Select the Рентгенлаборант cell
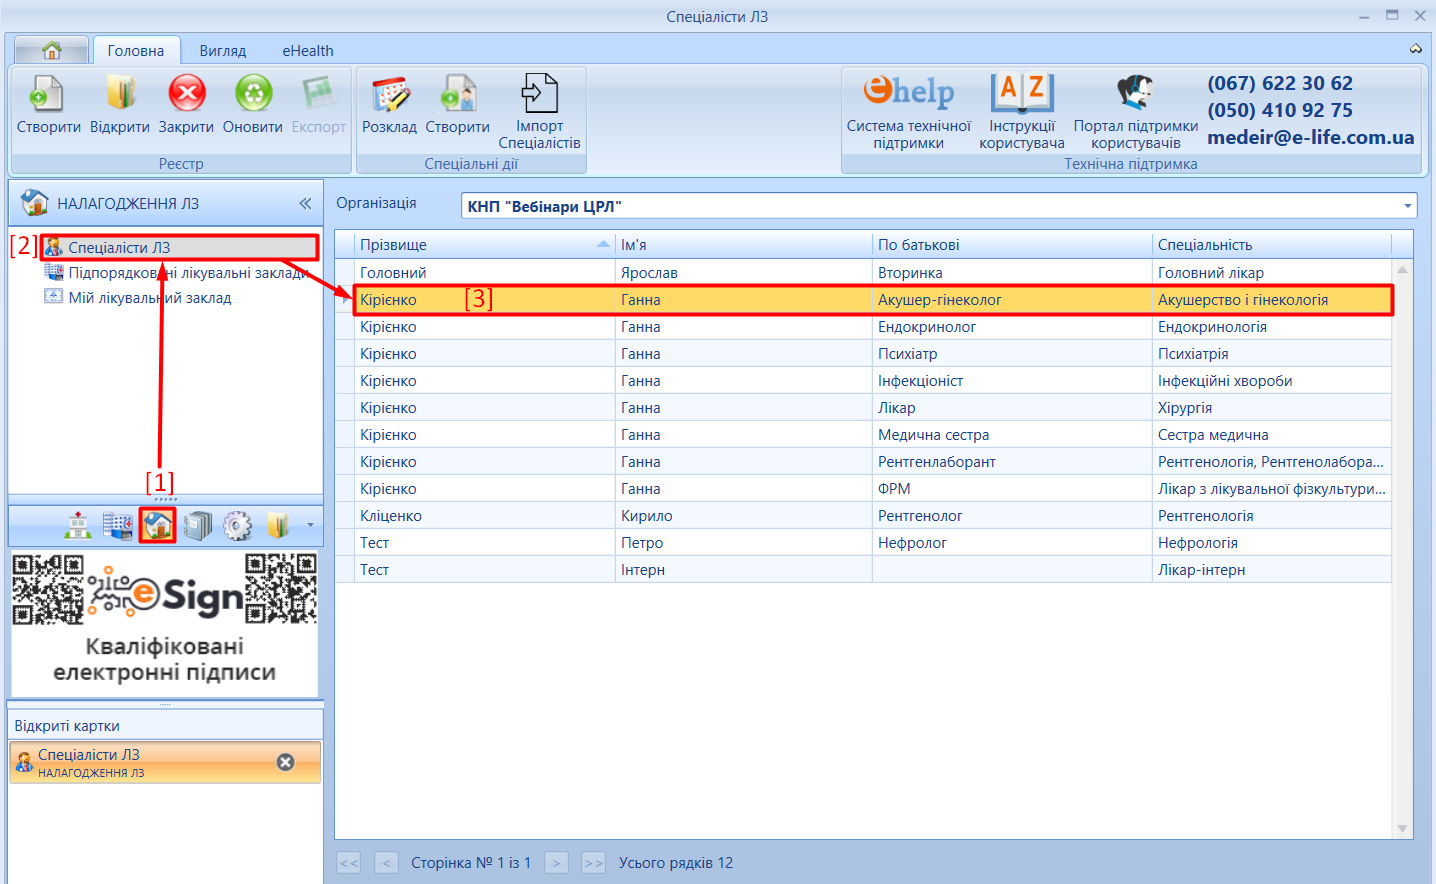1436x884 pixels. click(x=1012, y=462)
